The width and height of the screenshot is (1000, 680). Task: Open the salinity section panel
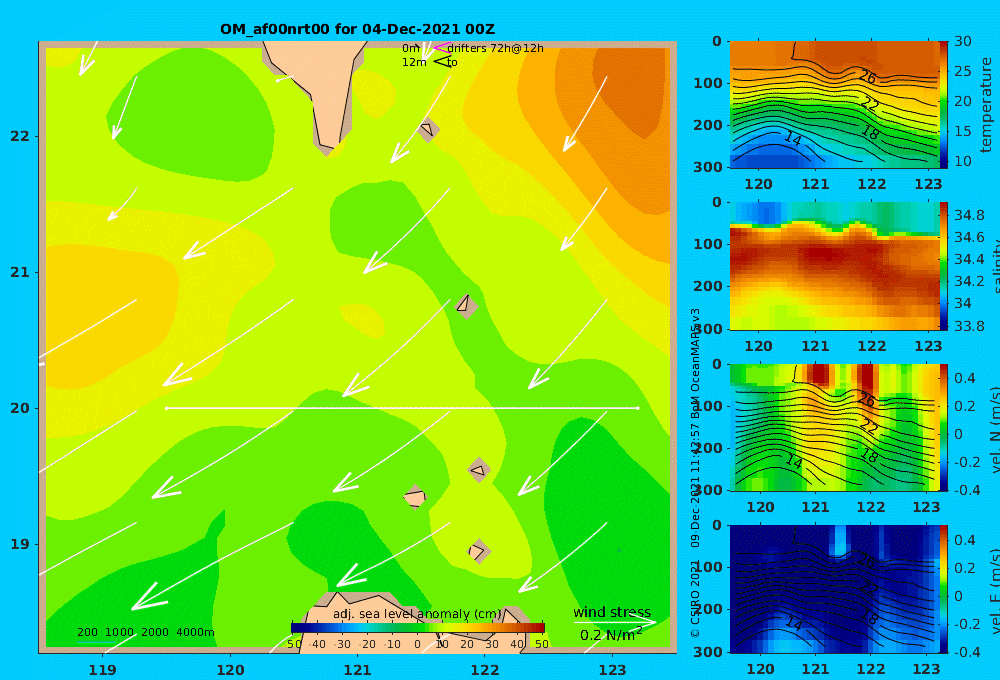[x=834, y=266]
